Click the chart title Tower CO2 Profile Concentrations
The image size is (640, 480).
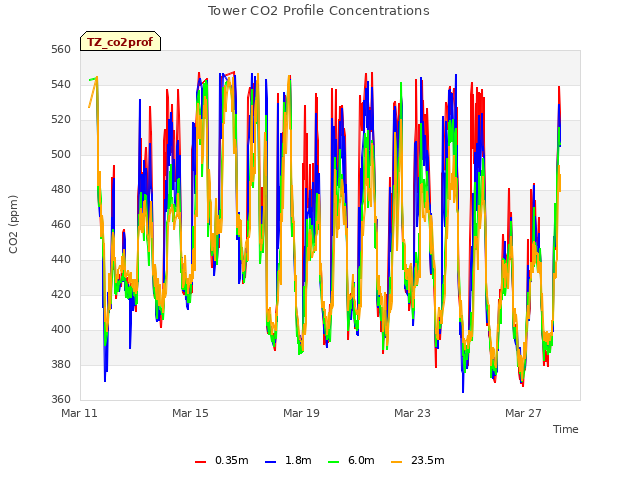coord(318,11)
